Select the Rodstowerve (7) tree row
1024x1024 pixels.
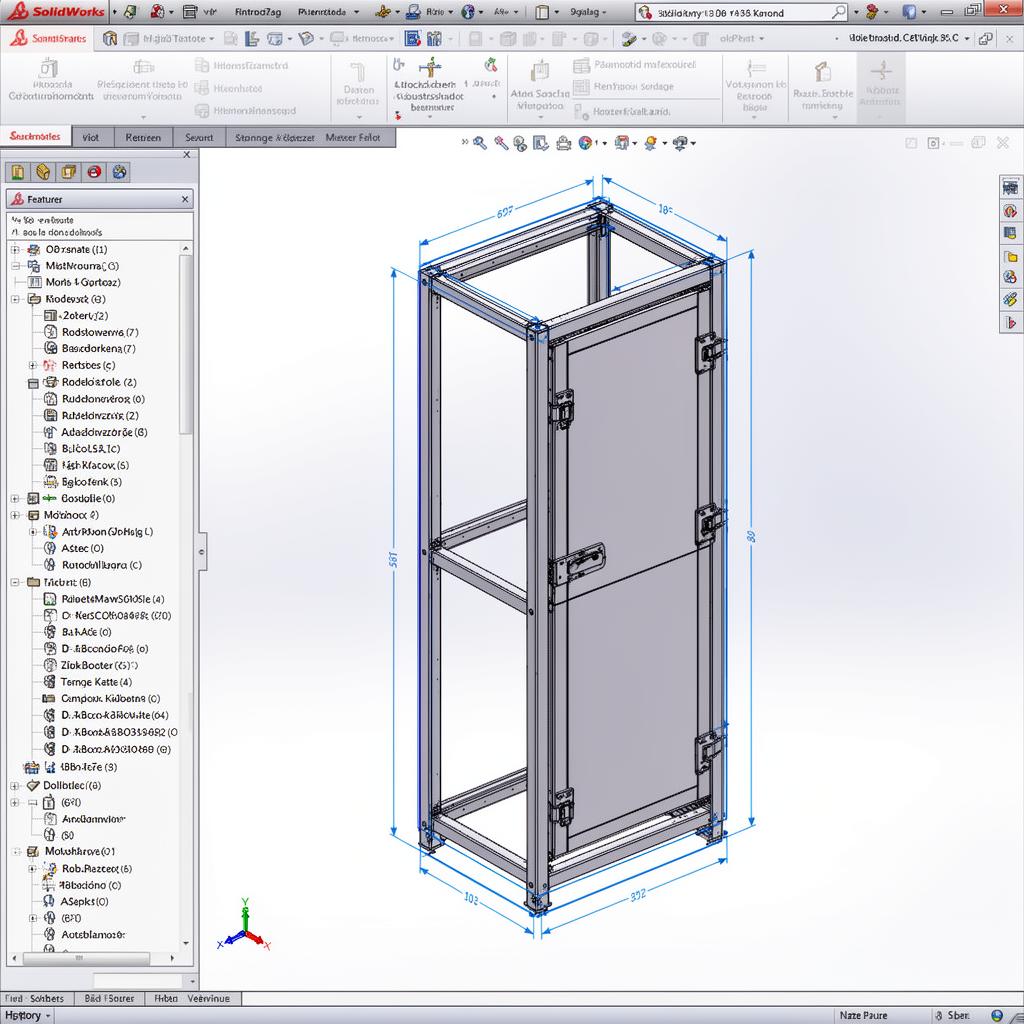pyautogui.click(x=91, y=332)
